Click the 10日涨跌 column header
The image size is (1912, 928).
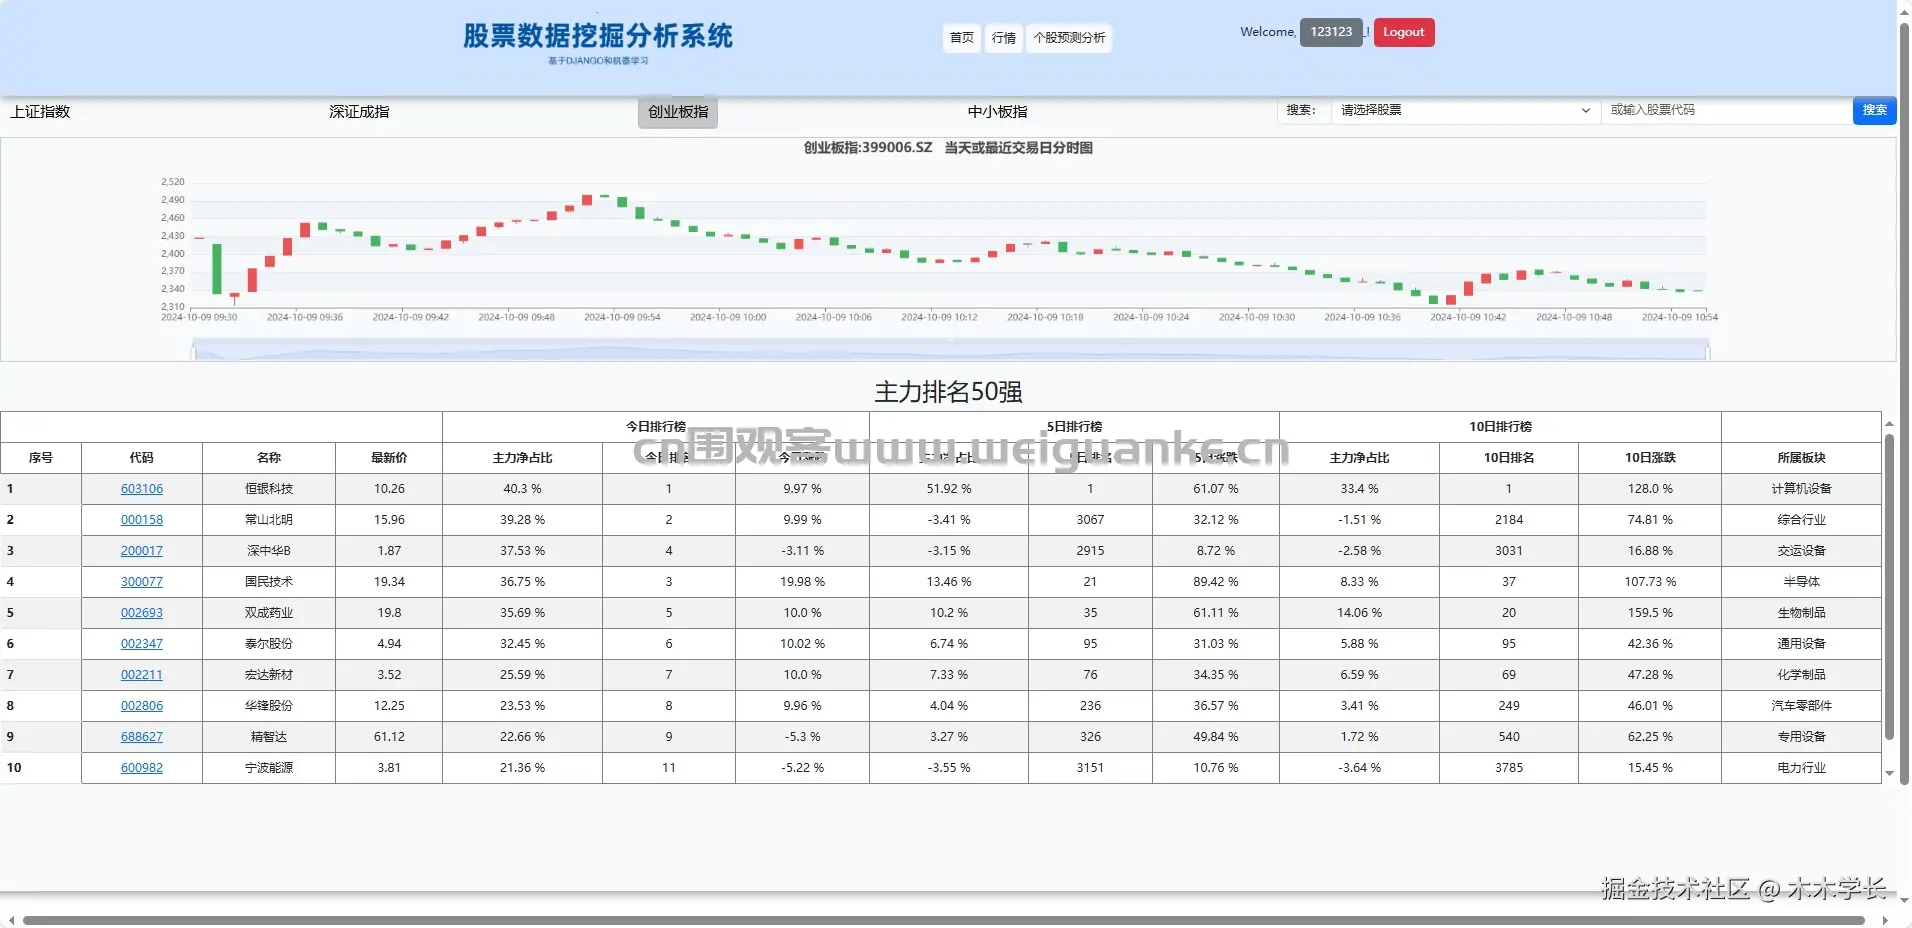[x=1650, y=458]
